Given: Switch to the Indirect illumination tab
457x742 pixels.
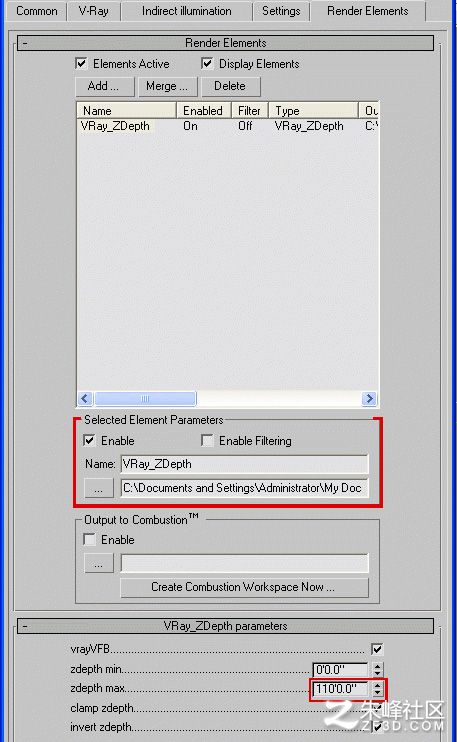Looking at the screenshot, I should (186, 11).
